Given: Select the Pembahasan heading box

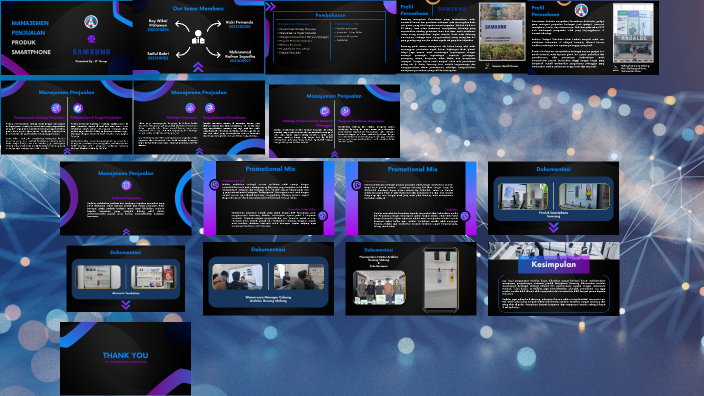Looking at the screenshot, I should pyautogui.click(x=330, y=15).
